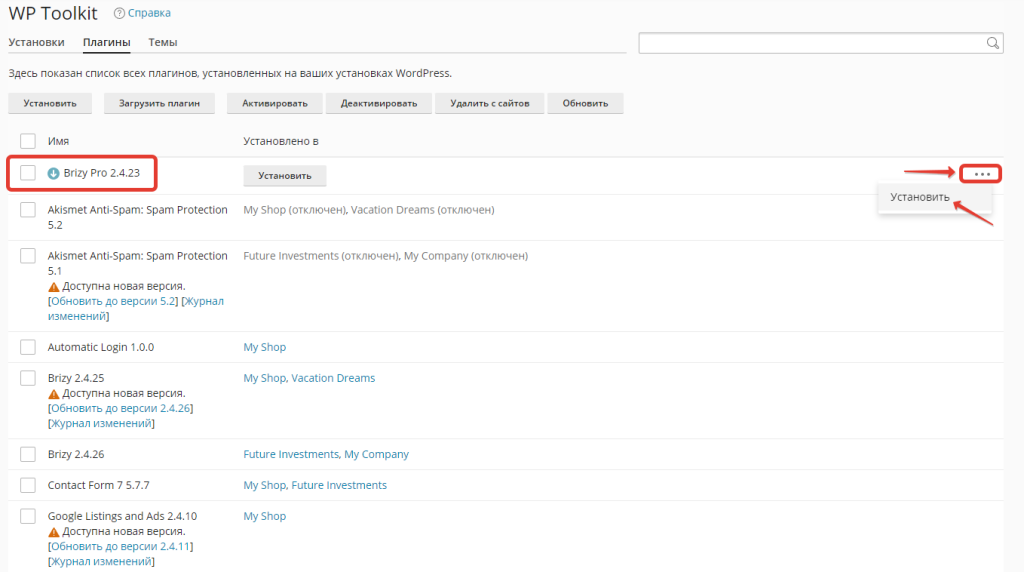The width and height of the screenshot is (1024, 572).
Task: Click My Shop (отключен), Vacation Dreams (отключен) text
Action: 369,210
